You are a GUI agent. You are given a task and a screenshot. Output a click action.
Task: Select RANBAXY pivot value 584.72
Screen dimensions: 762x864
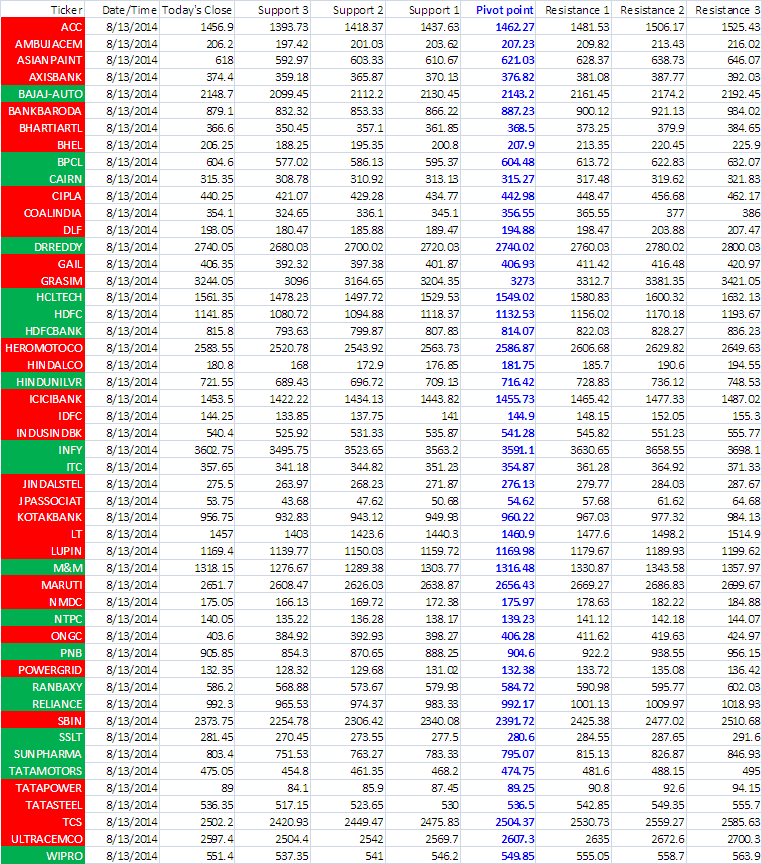(x=517, y=688)
